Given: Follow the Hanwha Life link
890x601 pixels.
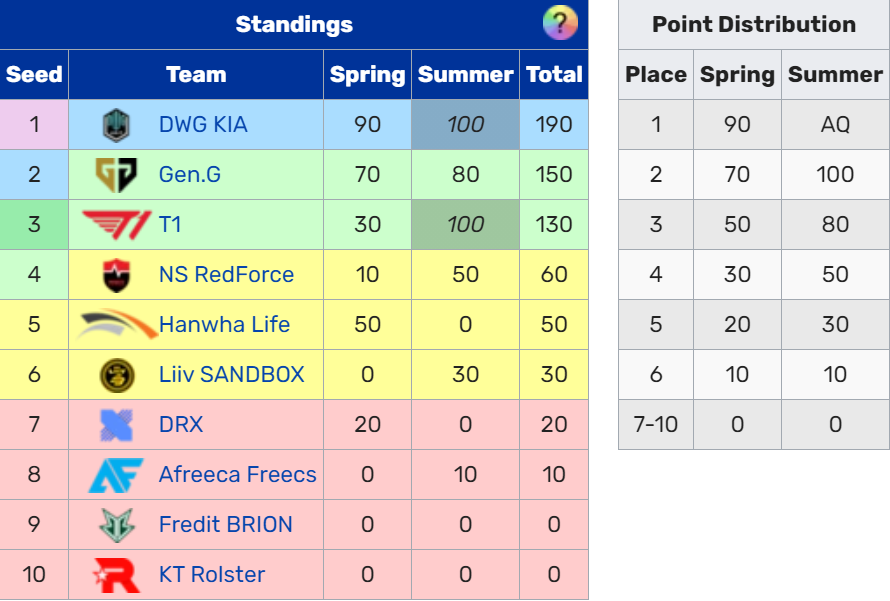Looking at the screenshot, I should (224, 325).
